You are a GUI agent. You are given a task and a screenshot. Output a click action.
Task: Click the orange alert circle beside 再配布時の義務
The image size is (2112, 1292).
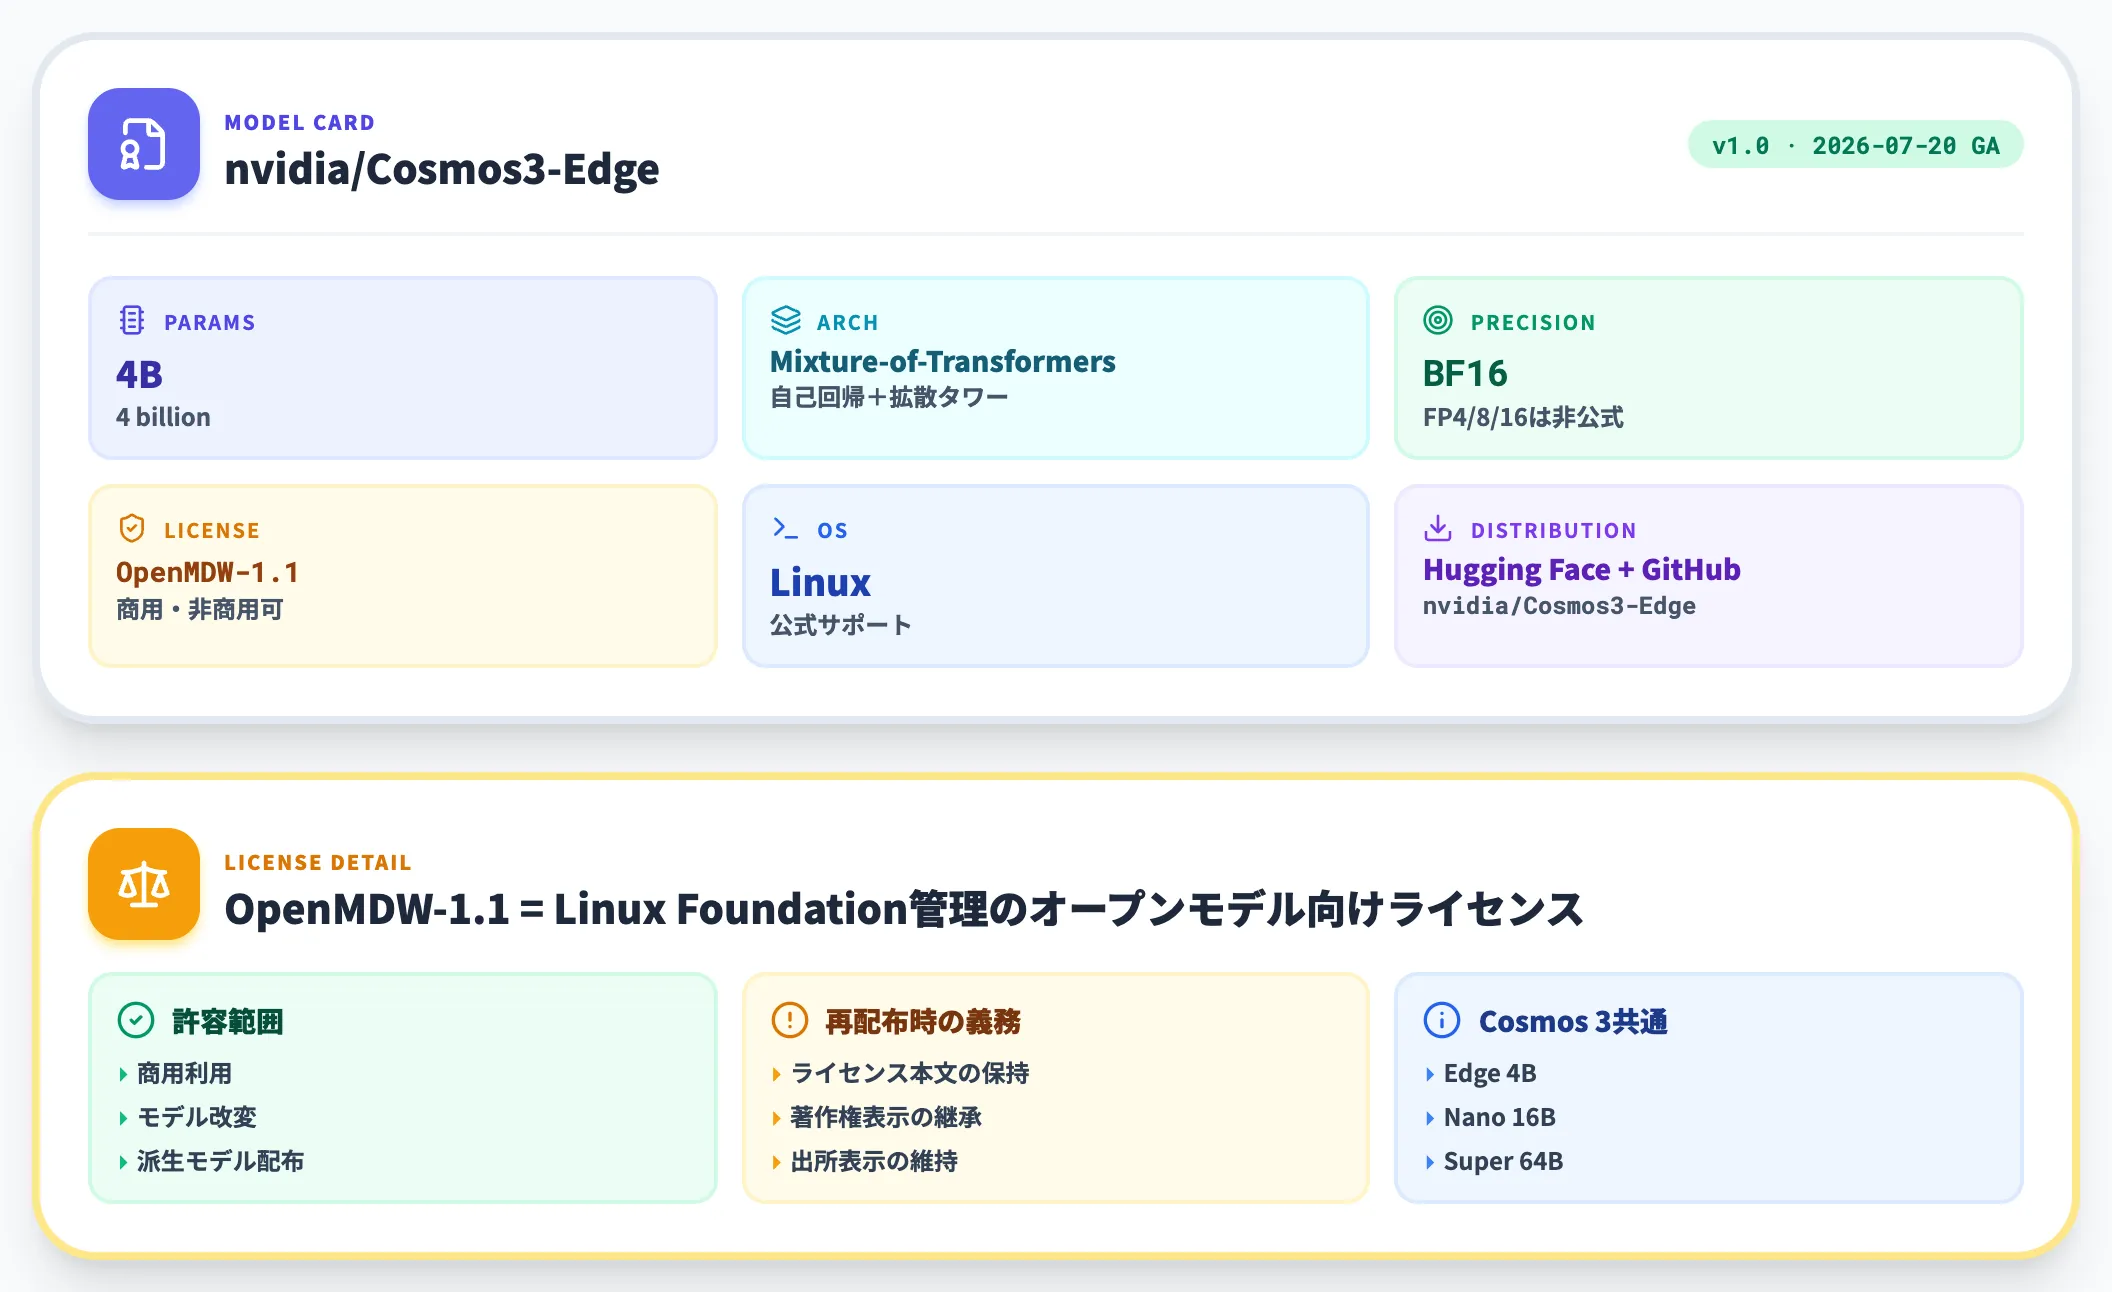click(x=789, y=1021)
